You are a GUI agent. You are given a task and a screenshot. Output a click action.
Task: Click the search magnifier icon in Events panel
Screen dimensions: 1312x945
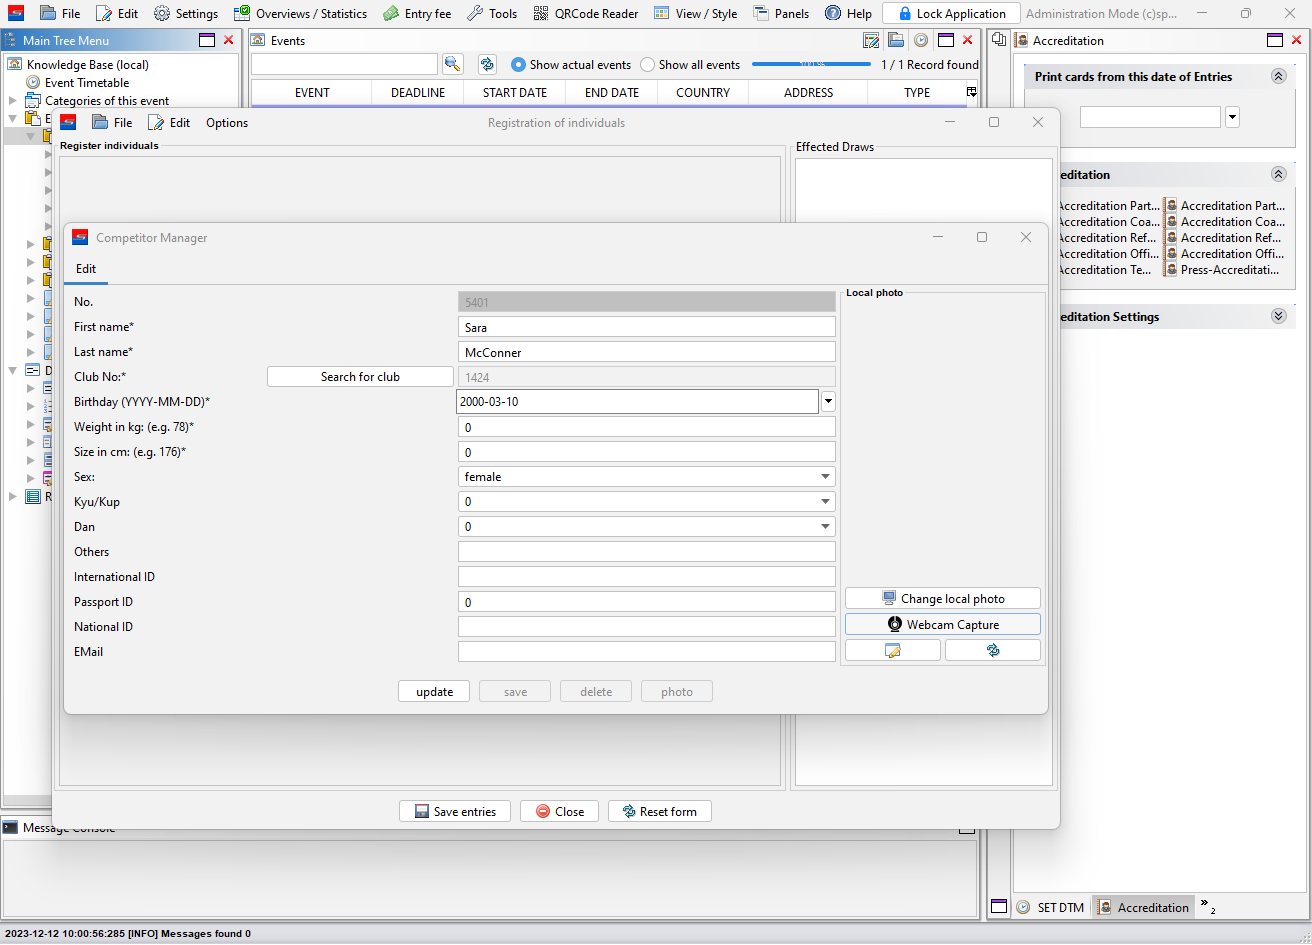[453, 64]
